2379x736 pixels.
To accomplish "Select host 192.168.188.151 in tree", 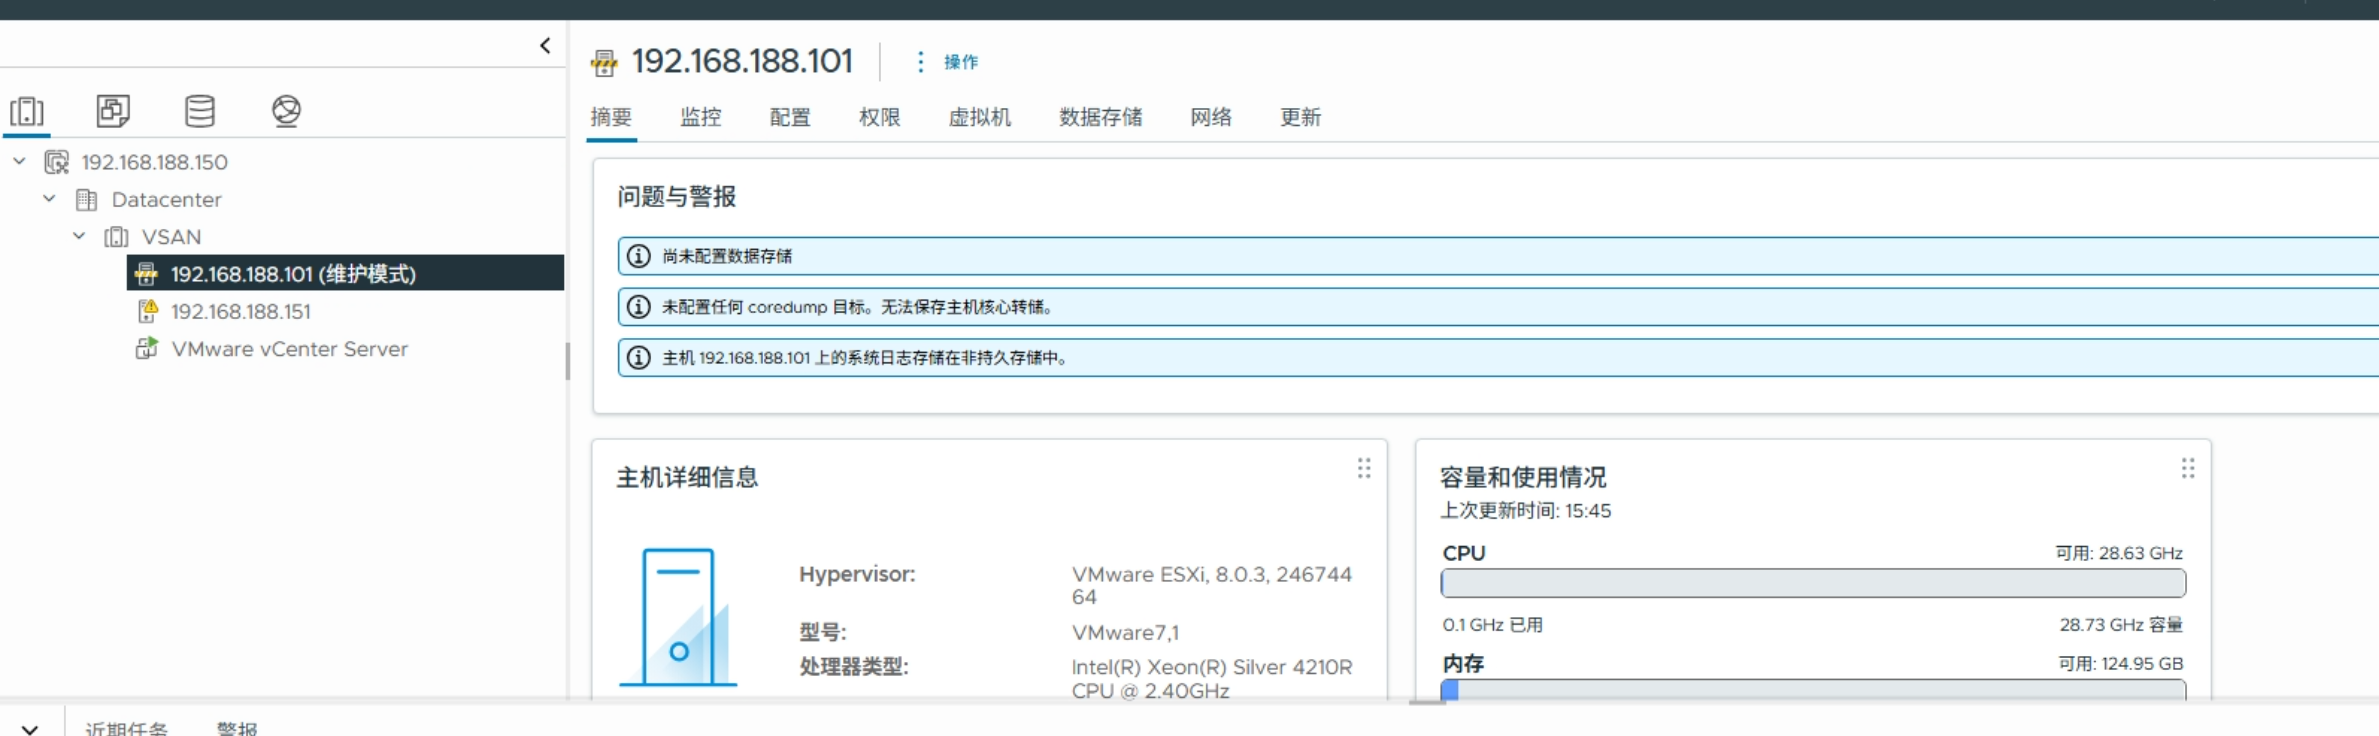I will coord(241,312).
